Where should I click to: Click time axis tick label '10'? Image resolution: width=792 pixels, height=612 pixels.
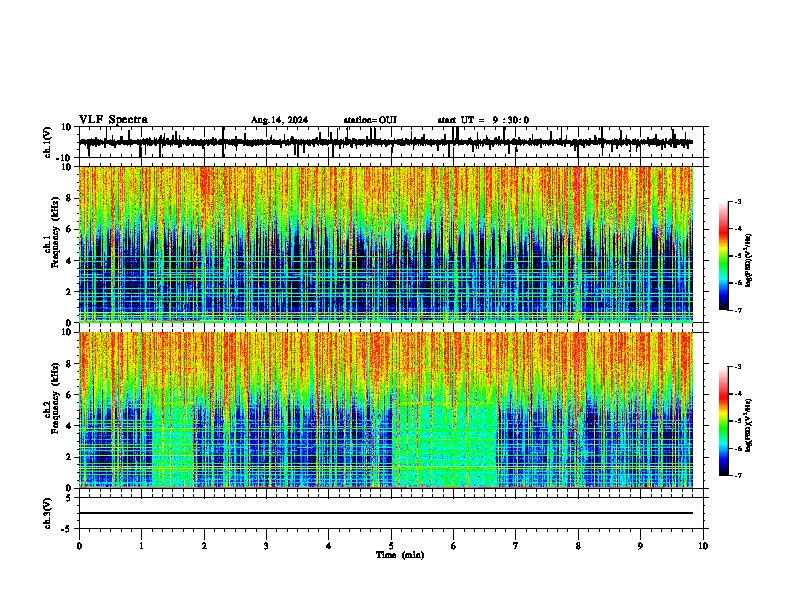[703, 546]
